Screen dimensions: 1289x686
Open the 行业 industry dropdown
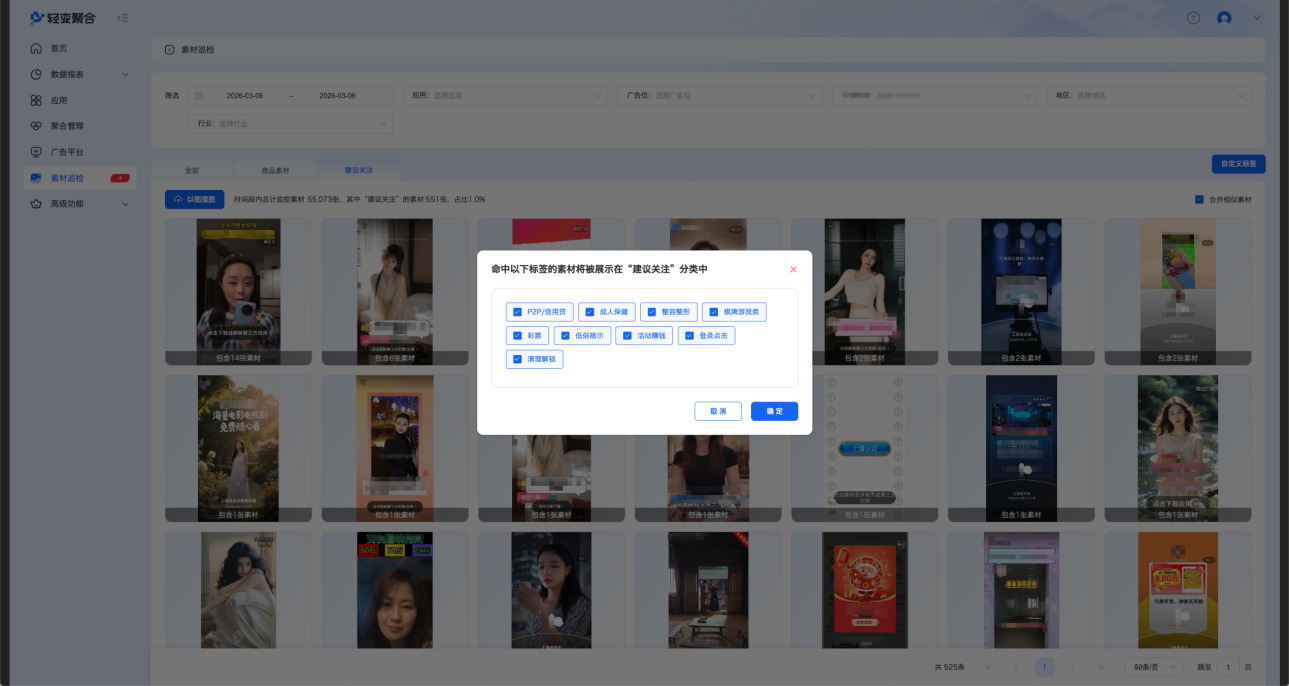pyautogui.click(x=290, y=124)
